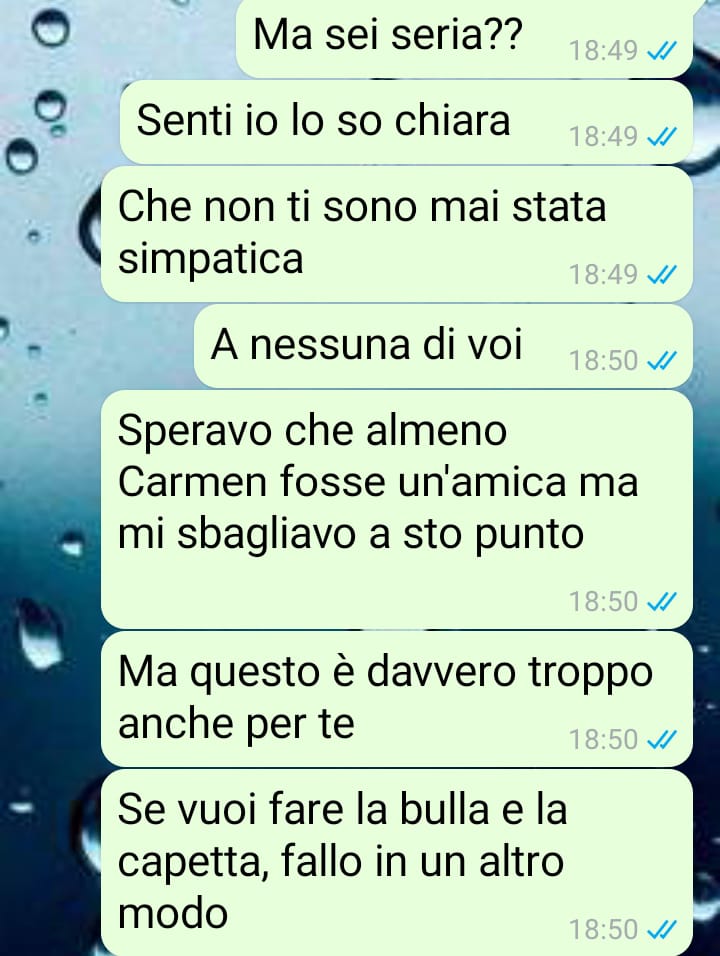The height and width of the screenshot is (956, 720).
Task: Select the 'Se vuoi fare la bulla' message
Action: click(397, 863)
